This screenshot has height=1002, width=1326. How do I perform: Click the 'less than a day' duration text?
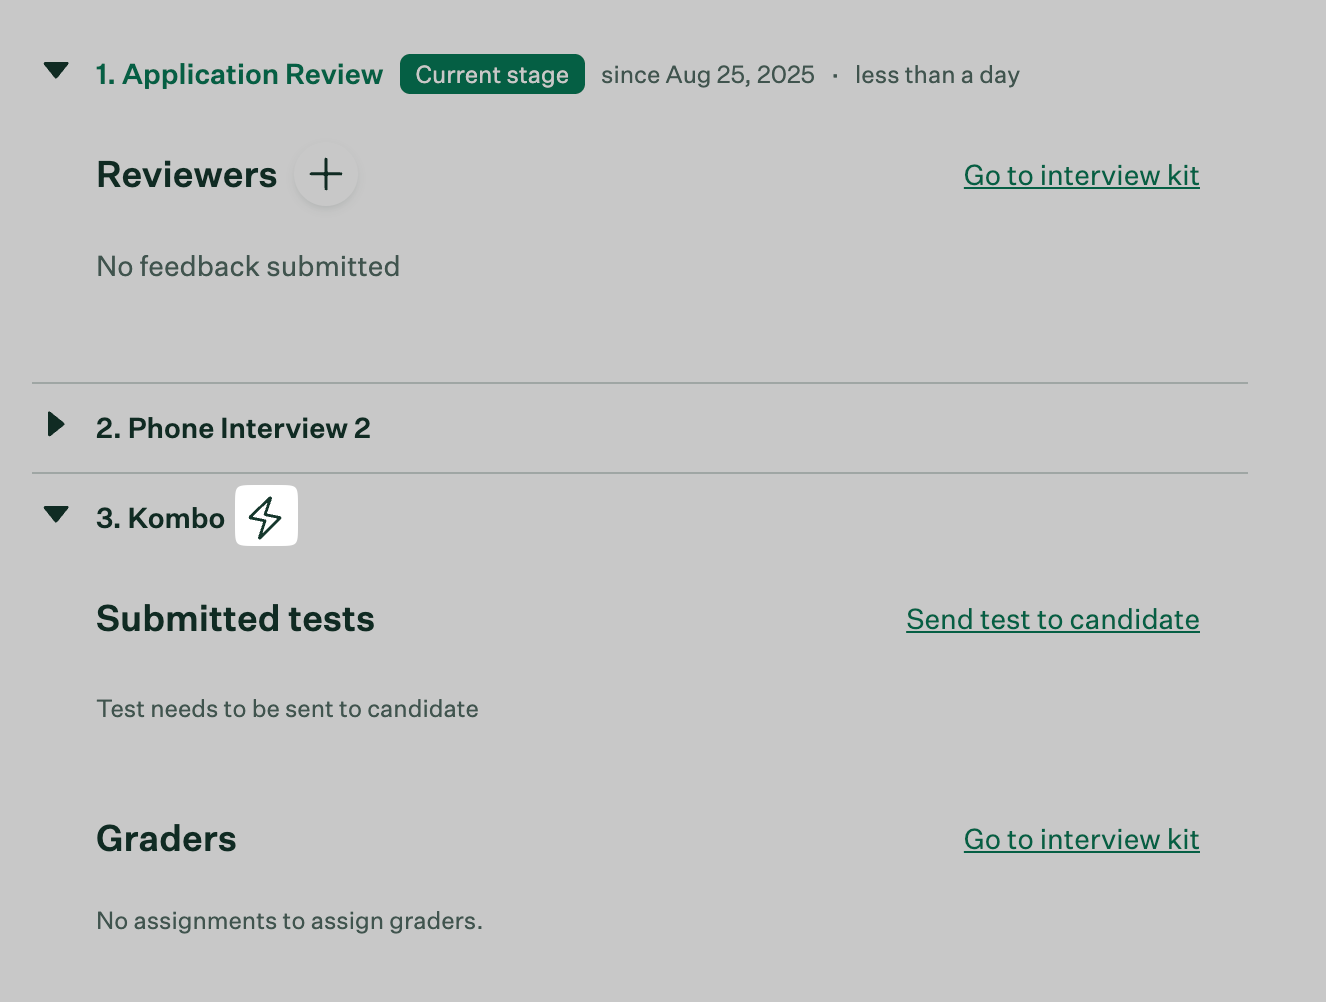[937, 75]
